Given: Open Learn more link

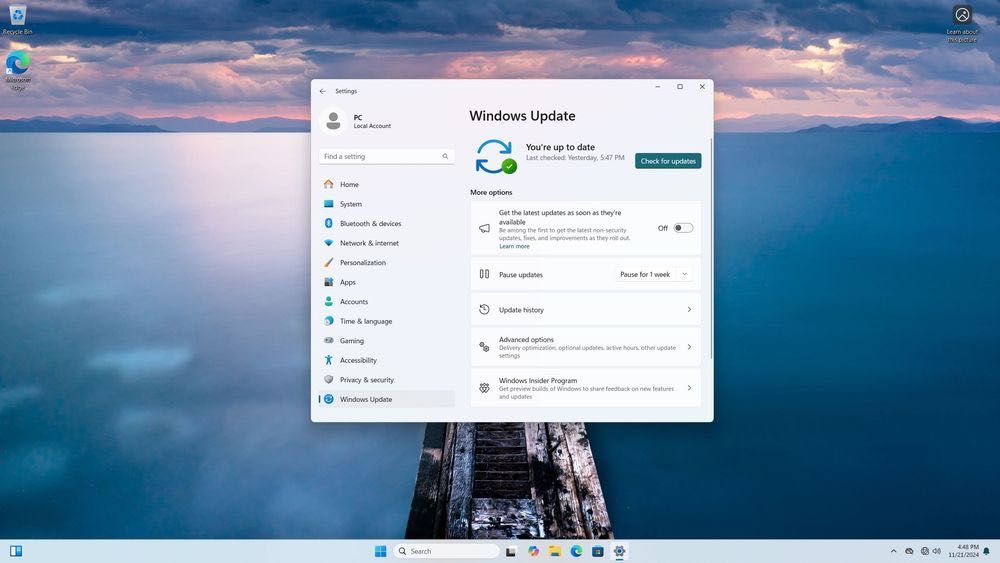Looking at the screenshot, I should [x=514, y=246].
